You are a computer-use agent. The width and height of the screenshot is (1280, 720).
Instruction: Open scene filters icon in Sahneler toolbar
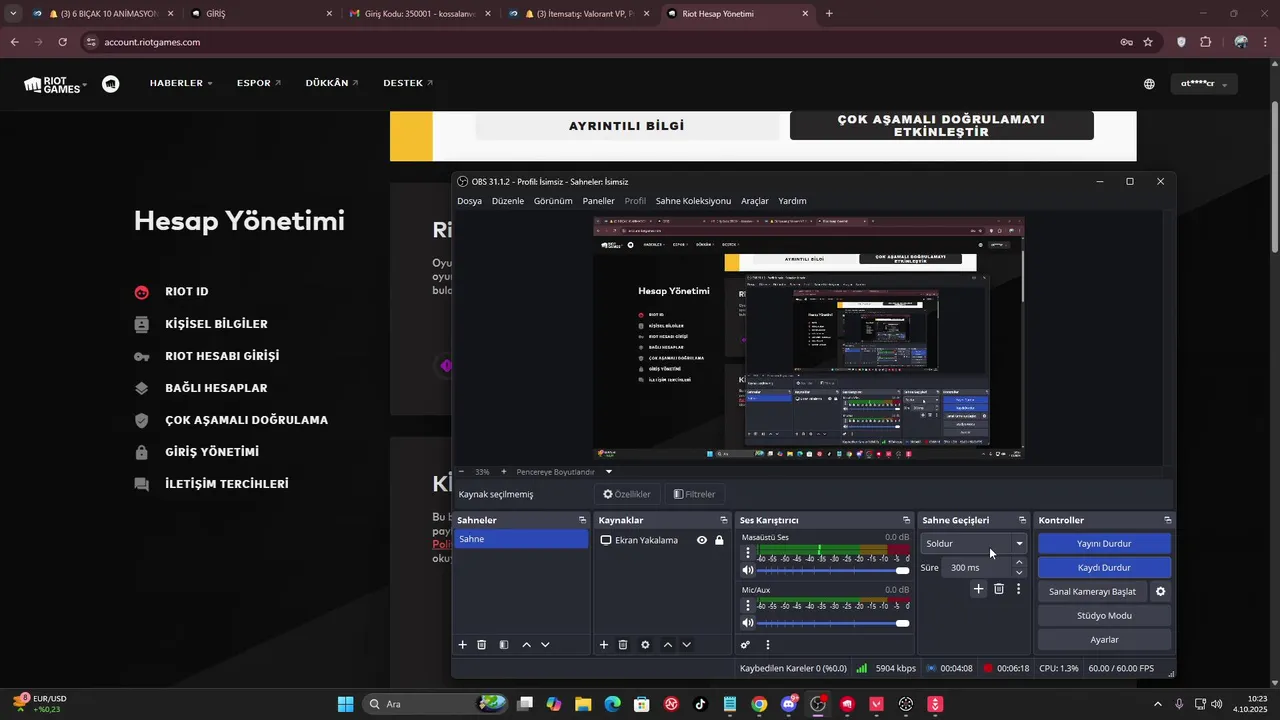pos(504,645)
